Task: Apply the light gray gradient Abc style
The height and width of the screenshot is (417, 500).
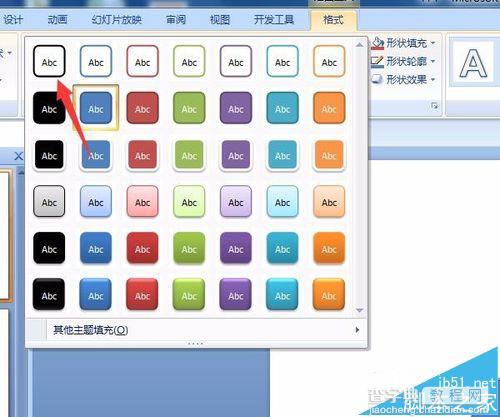Action: [x=49, y=201]
